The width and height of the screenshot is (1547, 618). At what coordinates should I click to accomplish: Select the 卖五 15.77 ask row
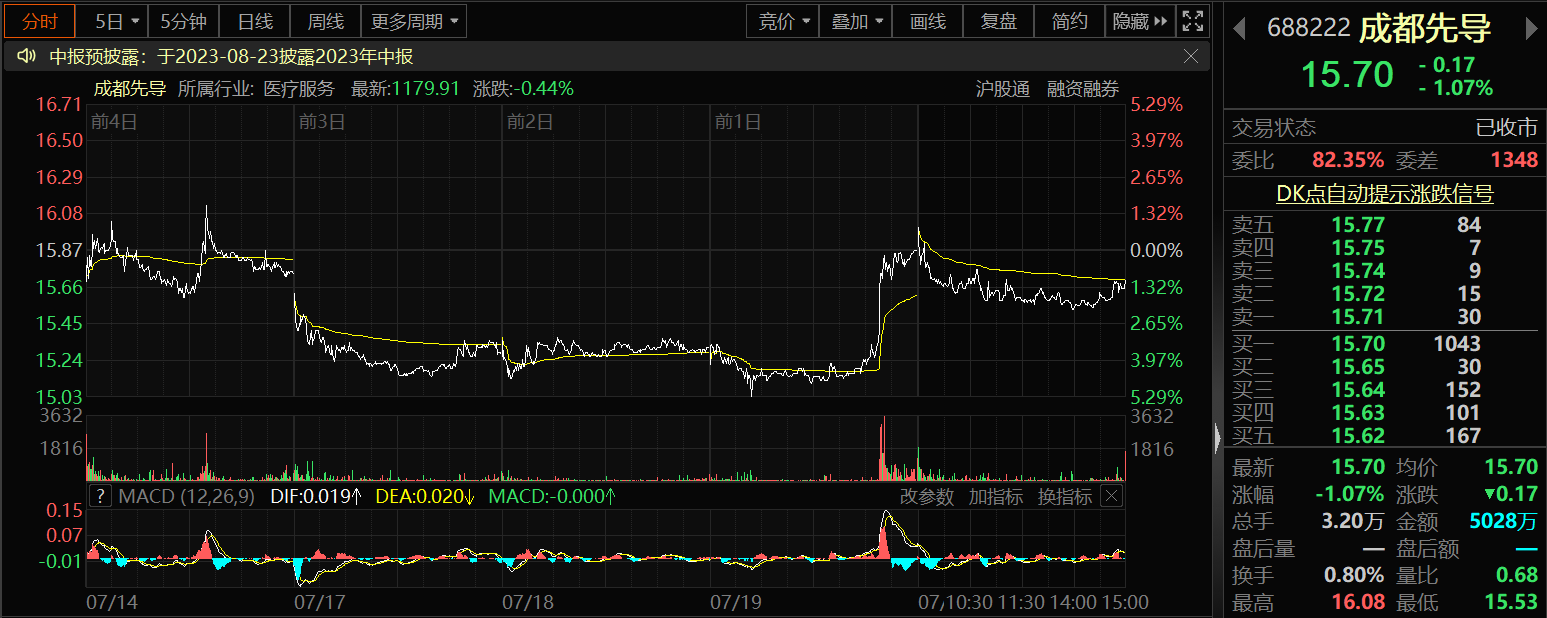[x=1385, y=224]
